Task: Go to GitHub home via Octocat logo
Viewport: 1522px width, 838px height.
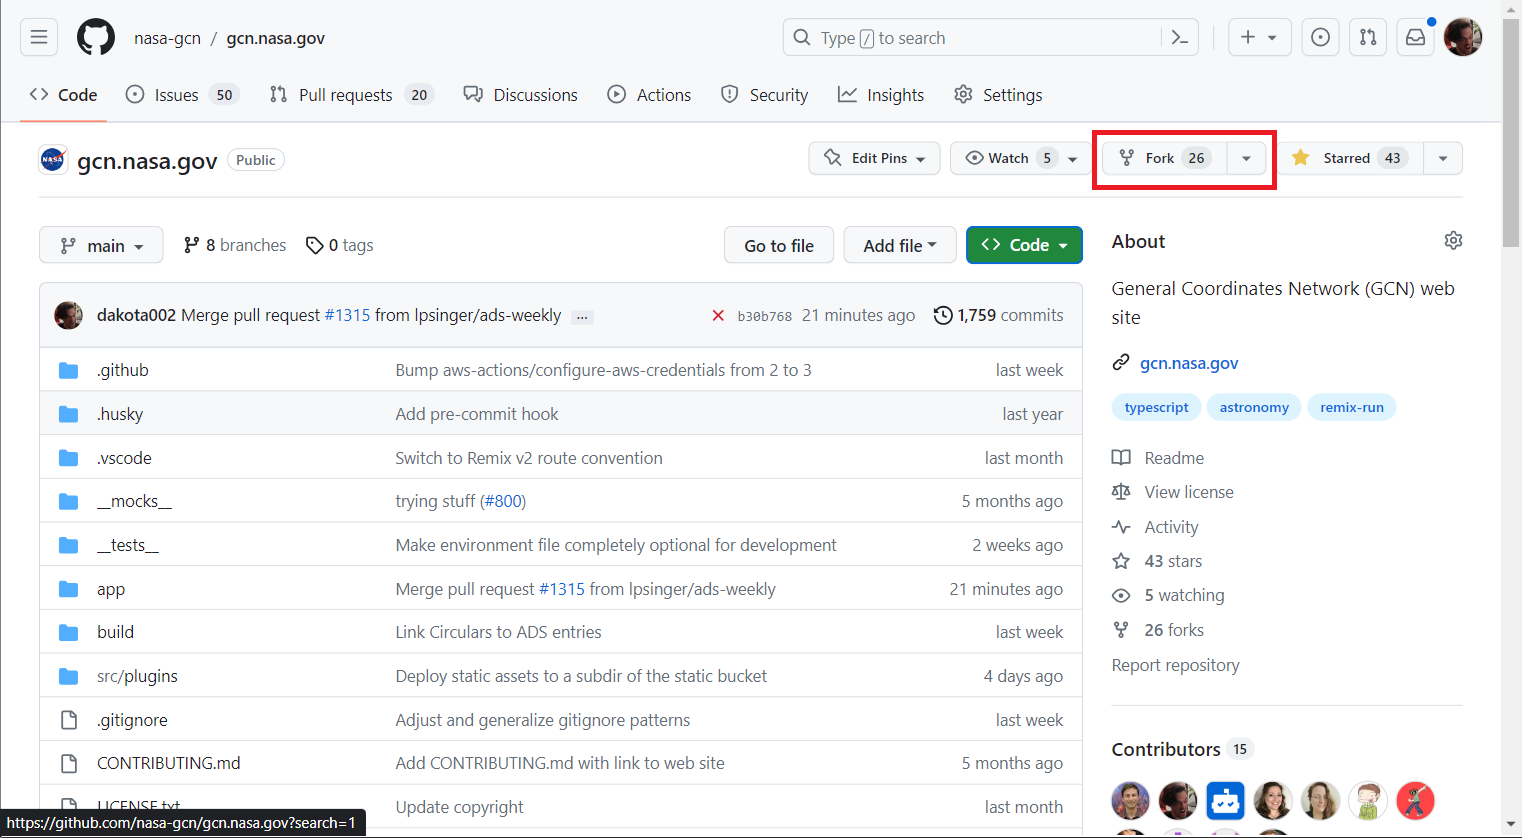Action: (x=96, y=37)
